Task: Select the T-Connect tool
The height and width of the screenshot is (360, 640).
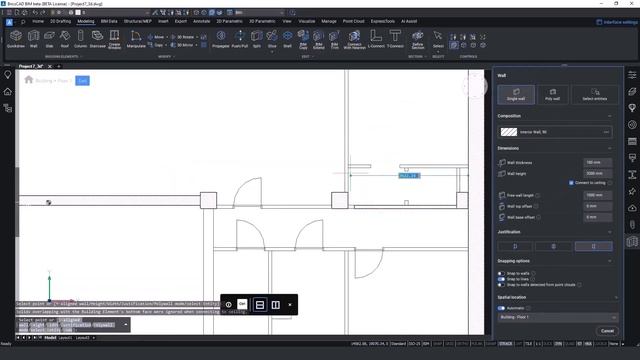Action: tap(395, 39)
